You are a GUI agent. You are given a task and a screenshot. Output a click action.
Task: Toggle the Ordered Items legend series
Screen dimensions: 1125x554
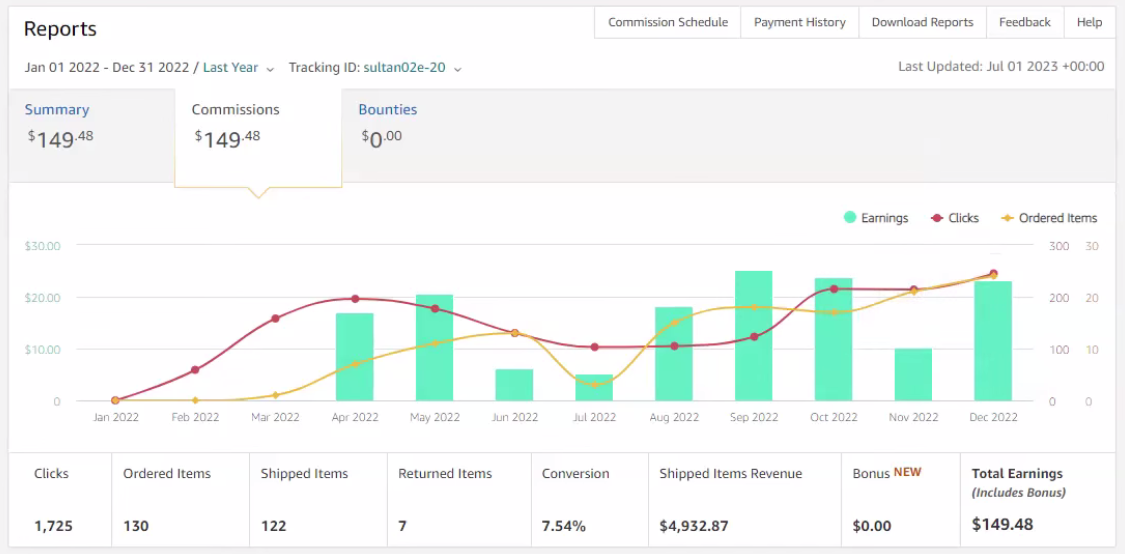click(1049, 217)
